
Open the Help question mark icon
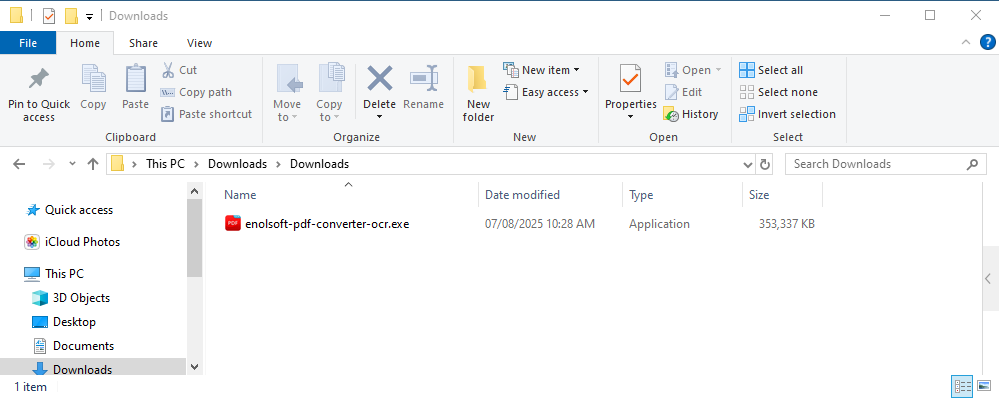pos(986,43)
